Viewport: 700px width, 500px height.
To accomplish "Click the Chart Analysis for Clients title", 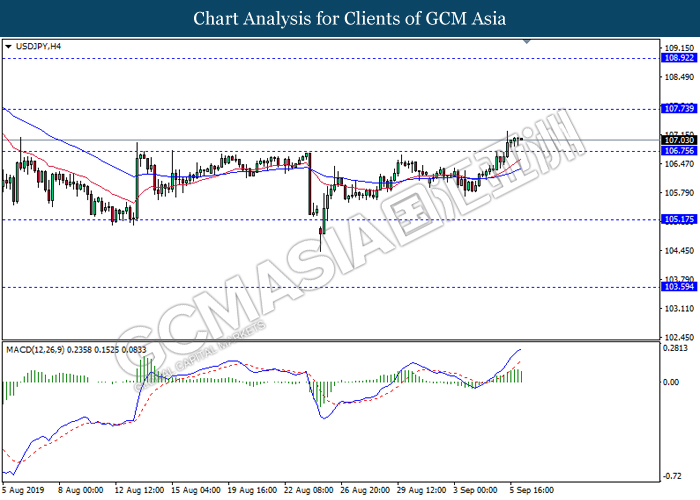I will [350, 19].
